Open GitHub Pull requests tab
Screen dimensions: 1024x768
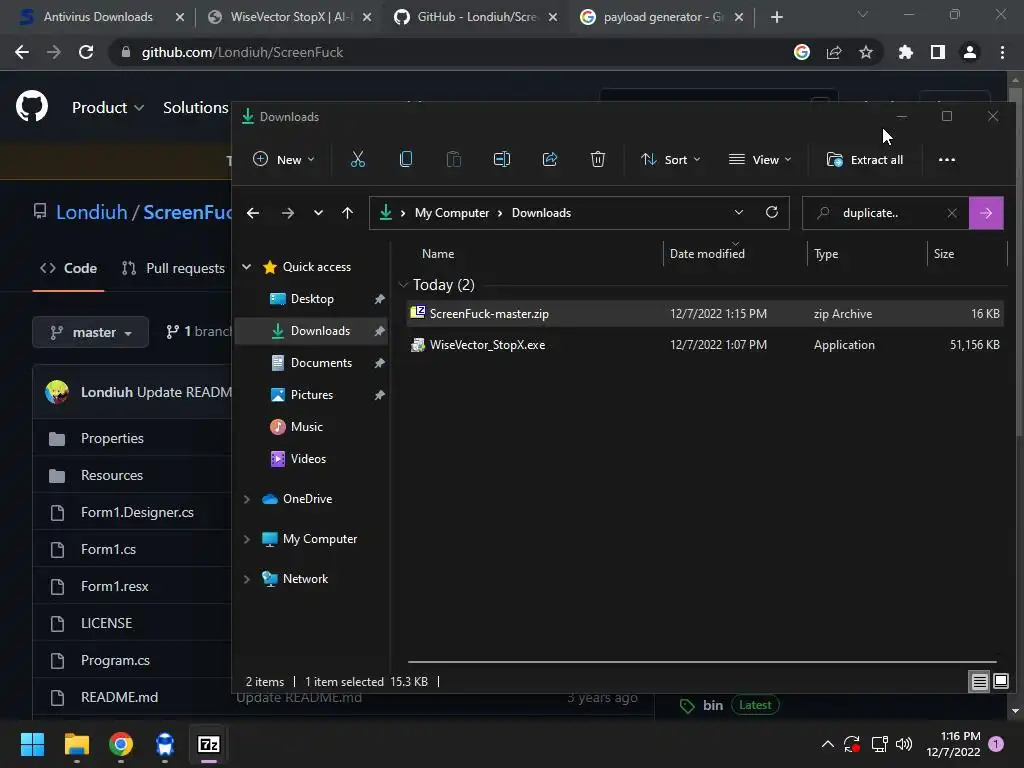point(173,268)
